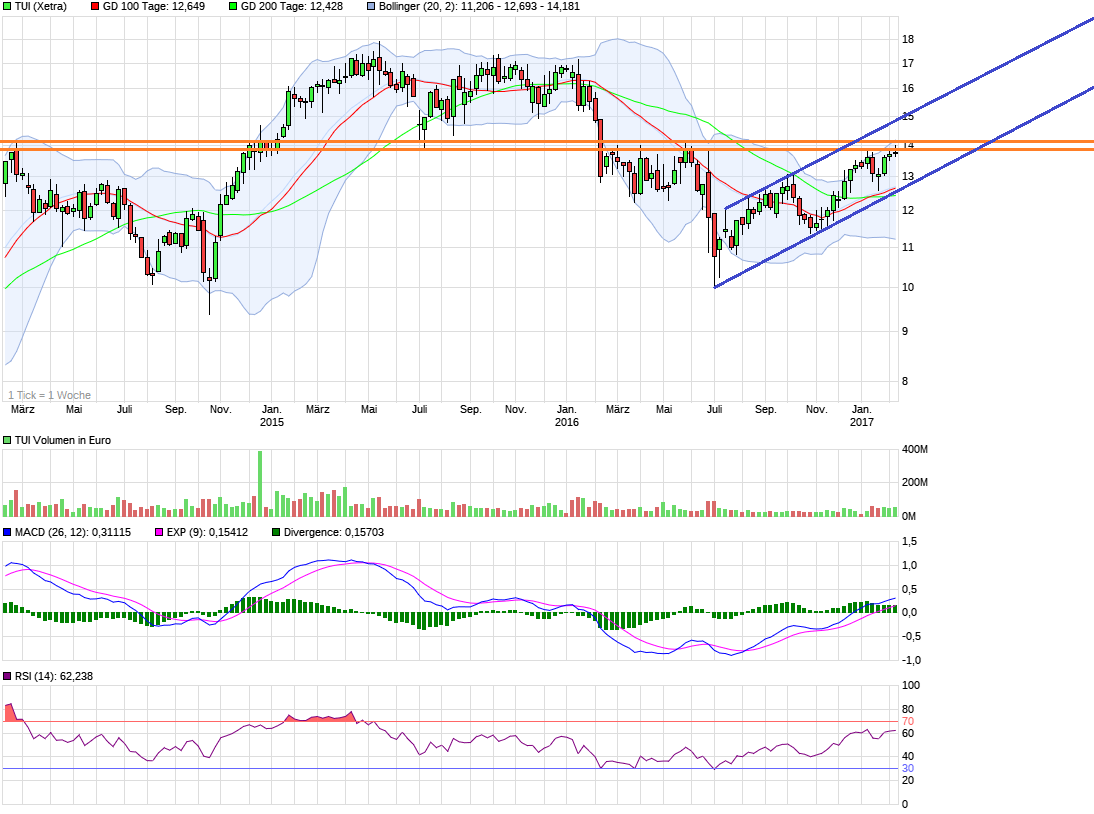This screenshot has width=1094, height=814.
Task: Click the 400M volume axis label
Action: click(x=915, y=449)
